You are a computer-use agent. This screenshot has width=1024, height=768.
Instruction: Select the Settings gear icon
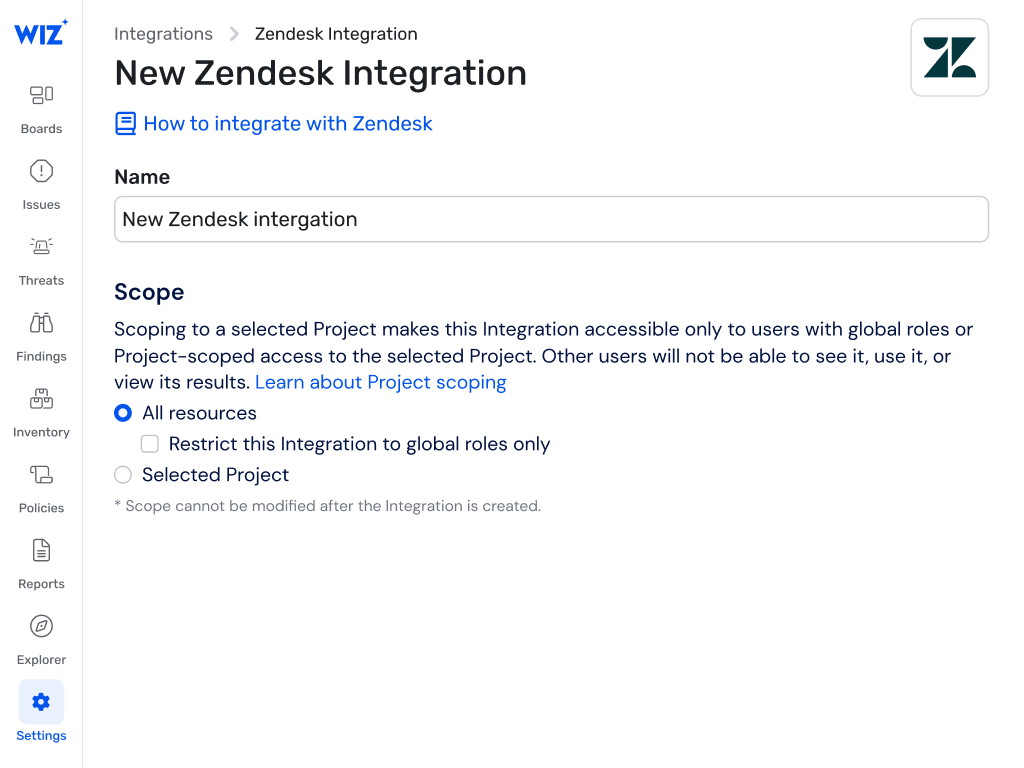tap(41, 702)
